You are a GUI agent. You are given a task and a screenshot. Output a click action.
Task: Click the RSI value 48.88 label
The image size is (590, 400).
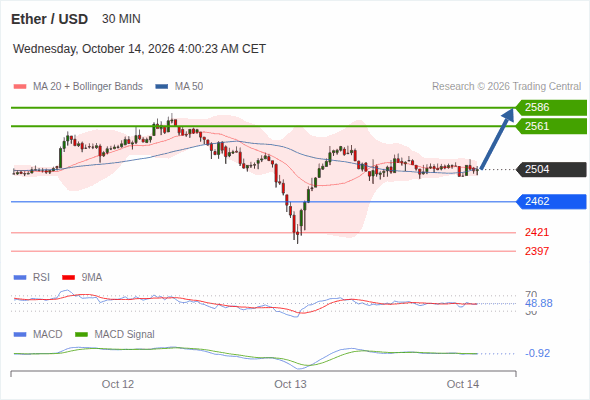pyautogui.click(x=539, y=303)
